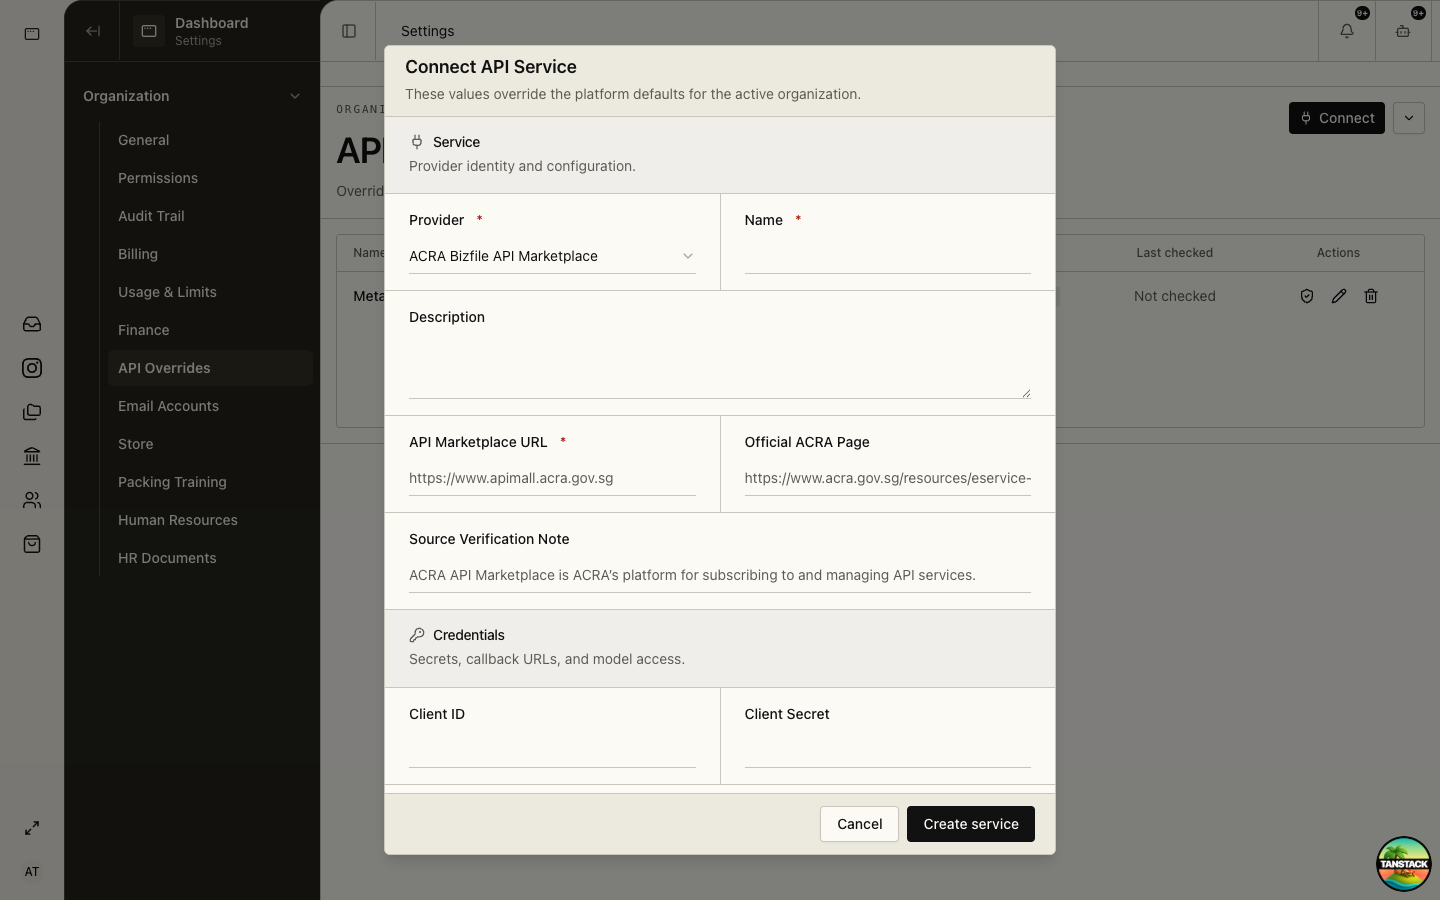Go to Permissions settings

click(210, 178)
